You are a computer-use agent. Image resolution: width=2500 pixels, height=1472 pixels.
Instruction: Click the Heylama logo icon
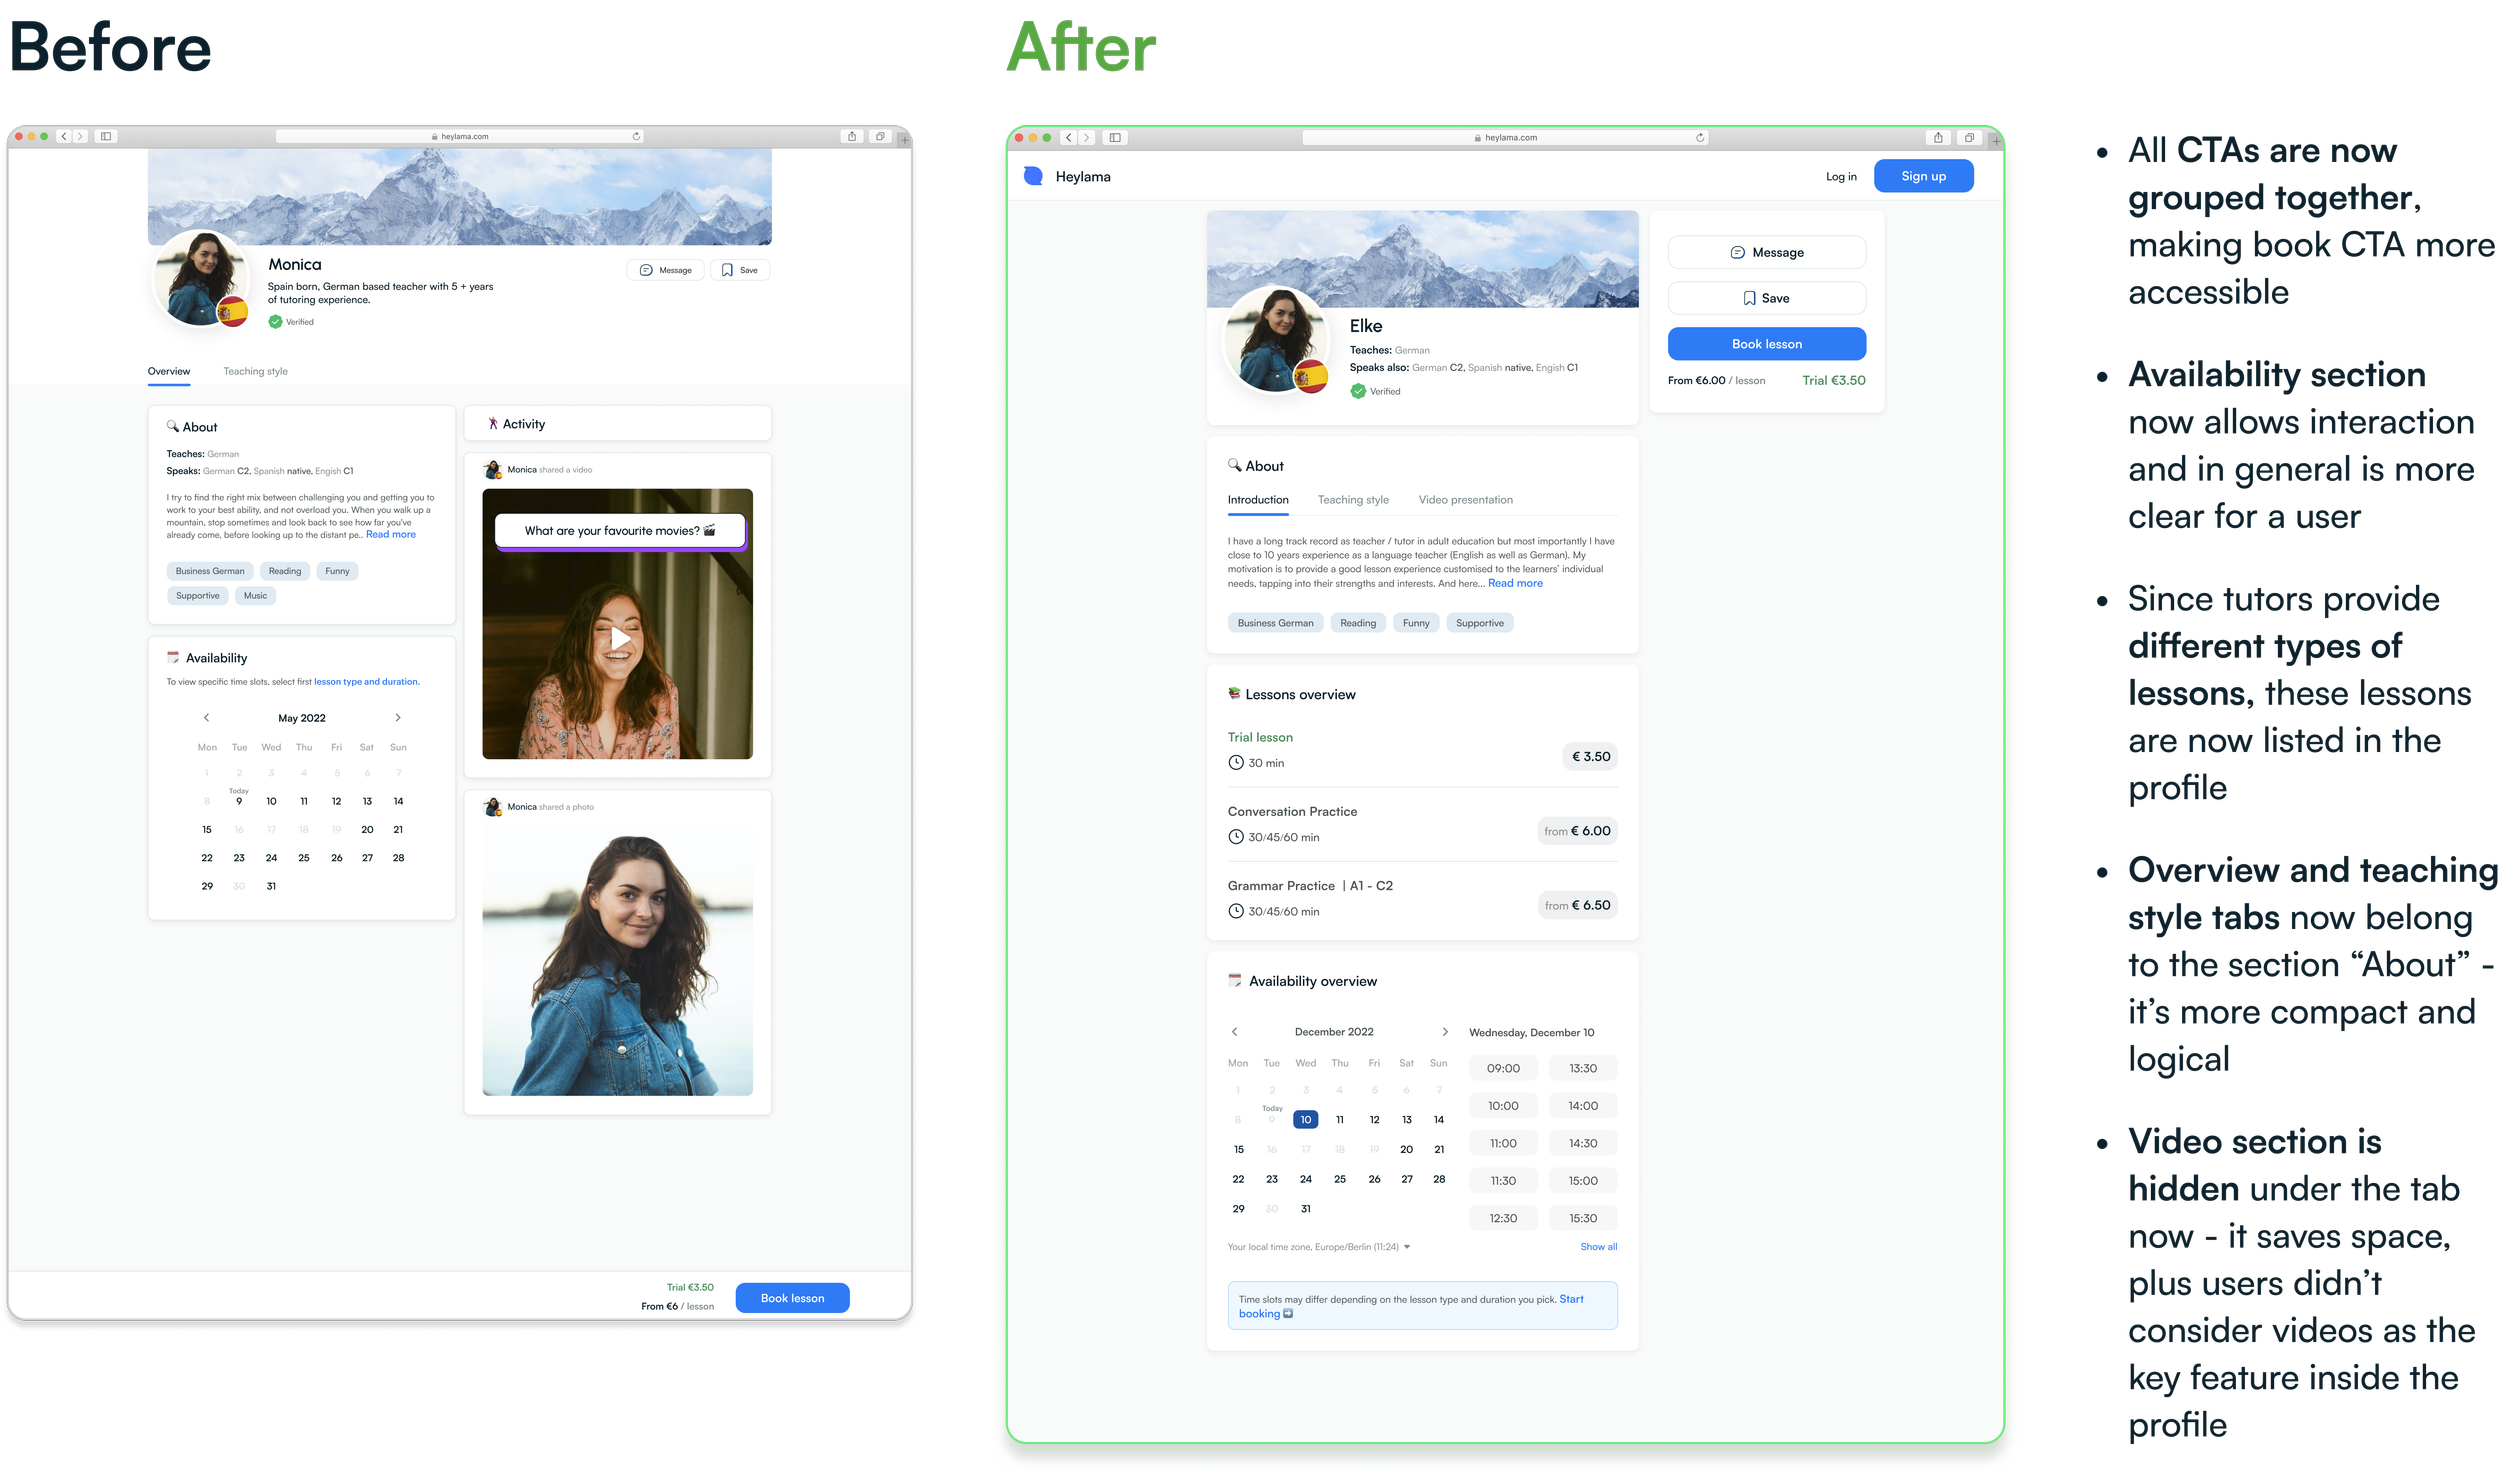pyautogui.click(x=1034, y=173)
